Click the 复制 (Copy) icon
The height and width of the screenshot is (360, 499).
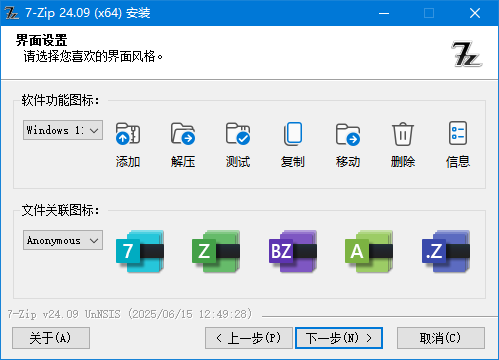click(x=293, y=134)
